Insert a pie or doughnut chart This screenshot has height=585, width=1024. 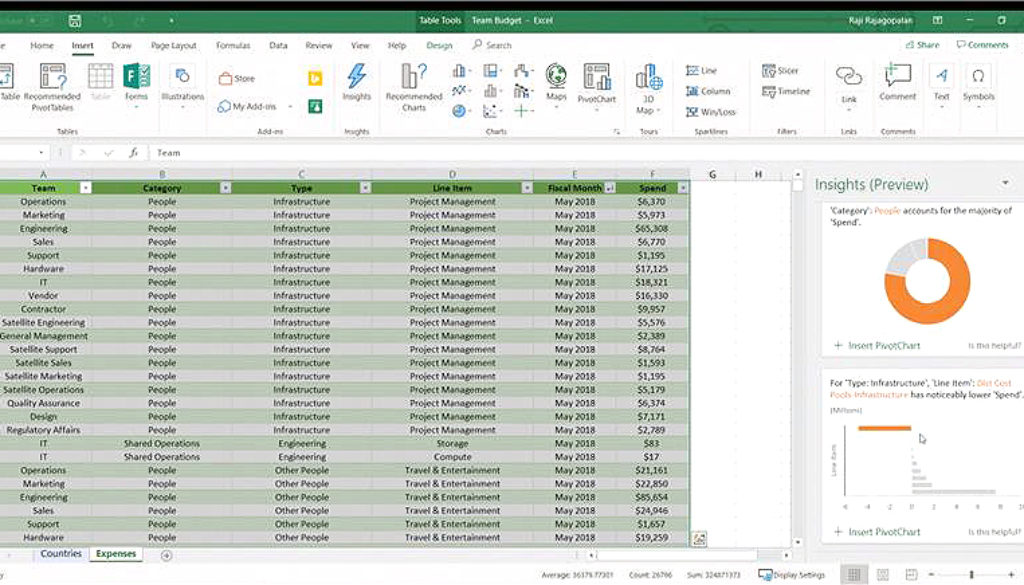[x=460, y=112]
